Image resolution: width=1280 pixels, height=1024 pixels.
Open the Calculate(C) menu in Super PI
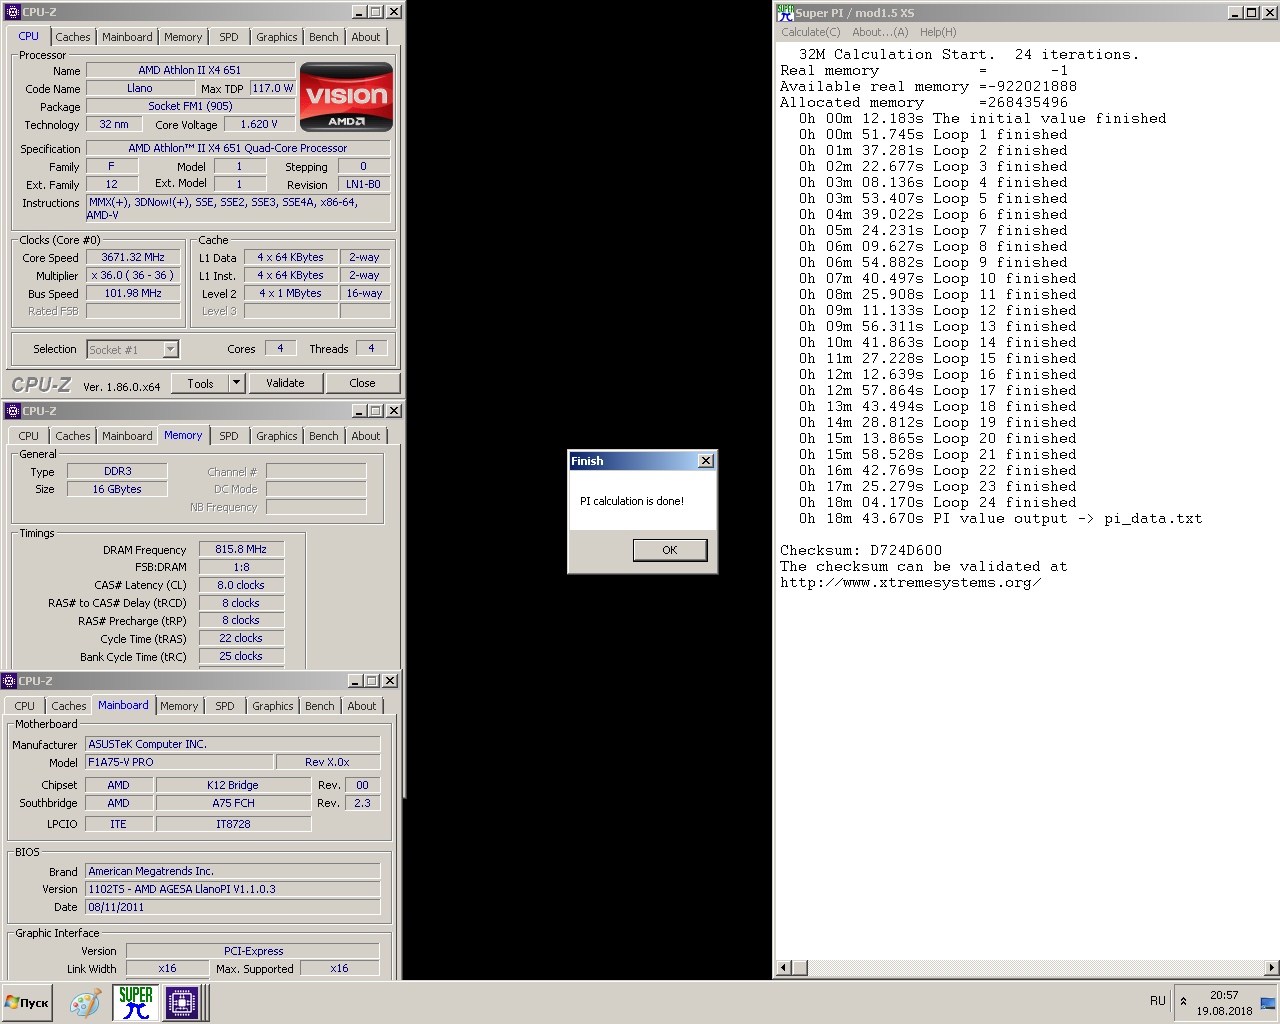(811, 32)
